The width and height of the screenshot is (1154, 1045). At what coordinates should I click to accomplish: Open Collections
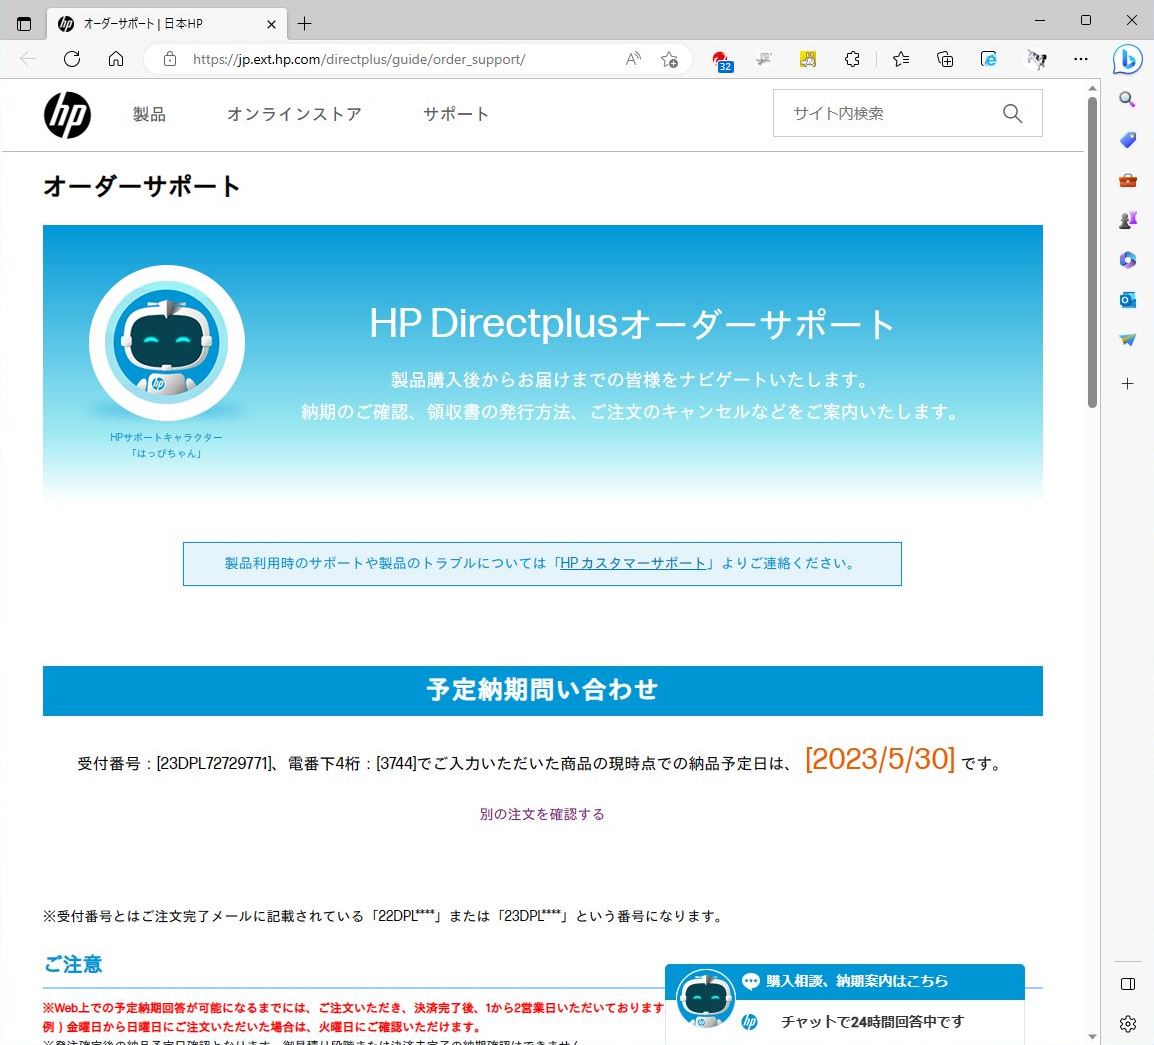945,59
